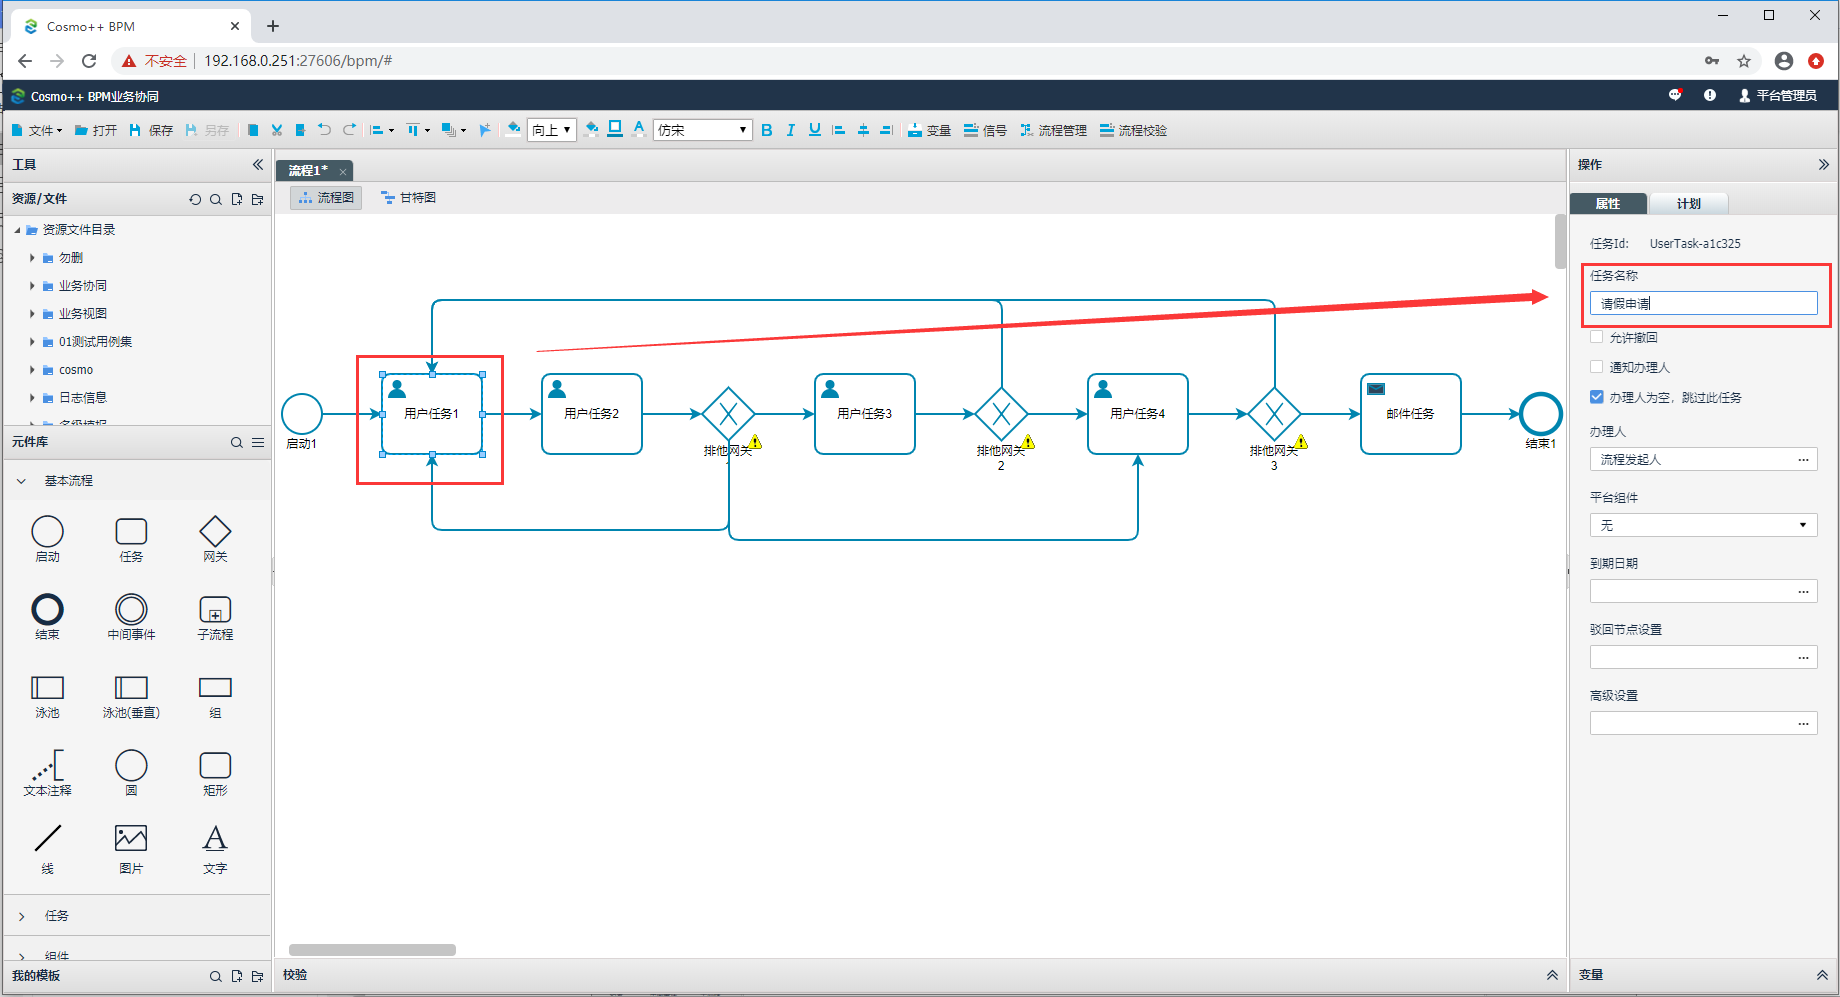Click the redo arrow icon

point(349,130)
